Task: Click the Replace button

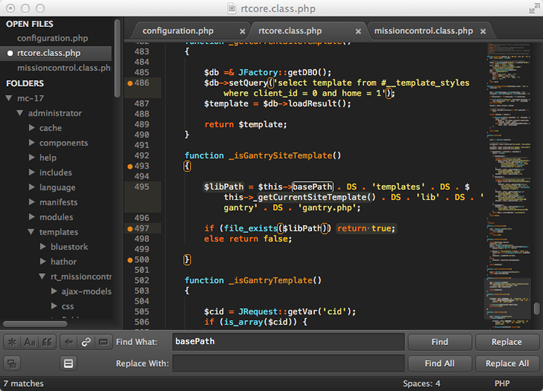Action: pos(507,342)
